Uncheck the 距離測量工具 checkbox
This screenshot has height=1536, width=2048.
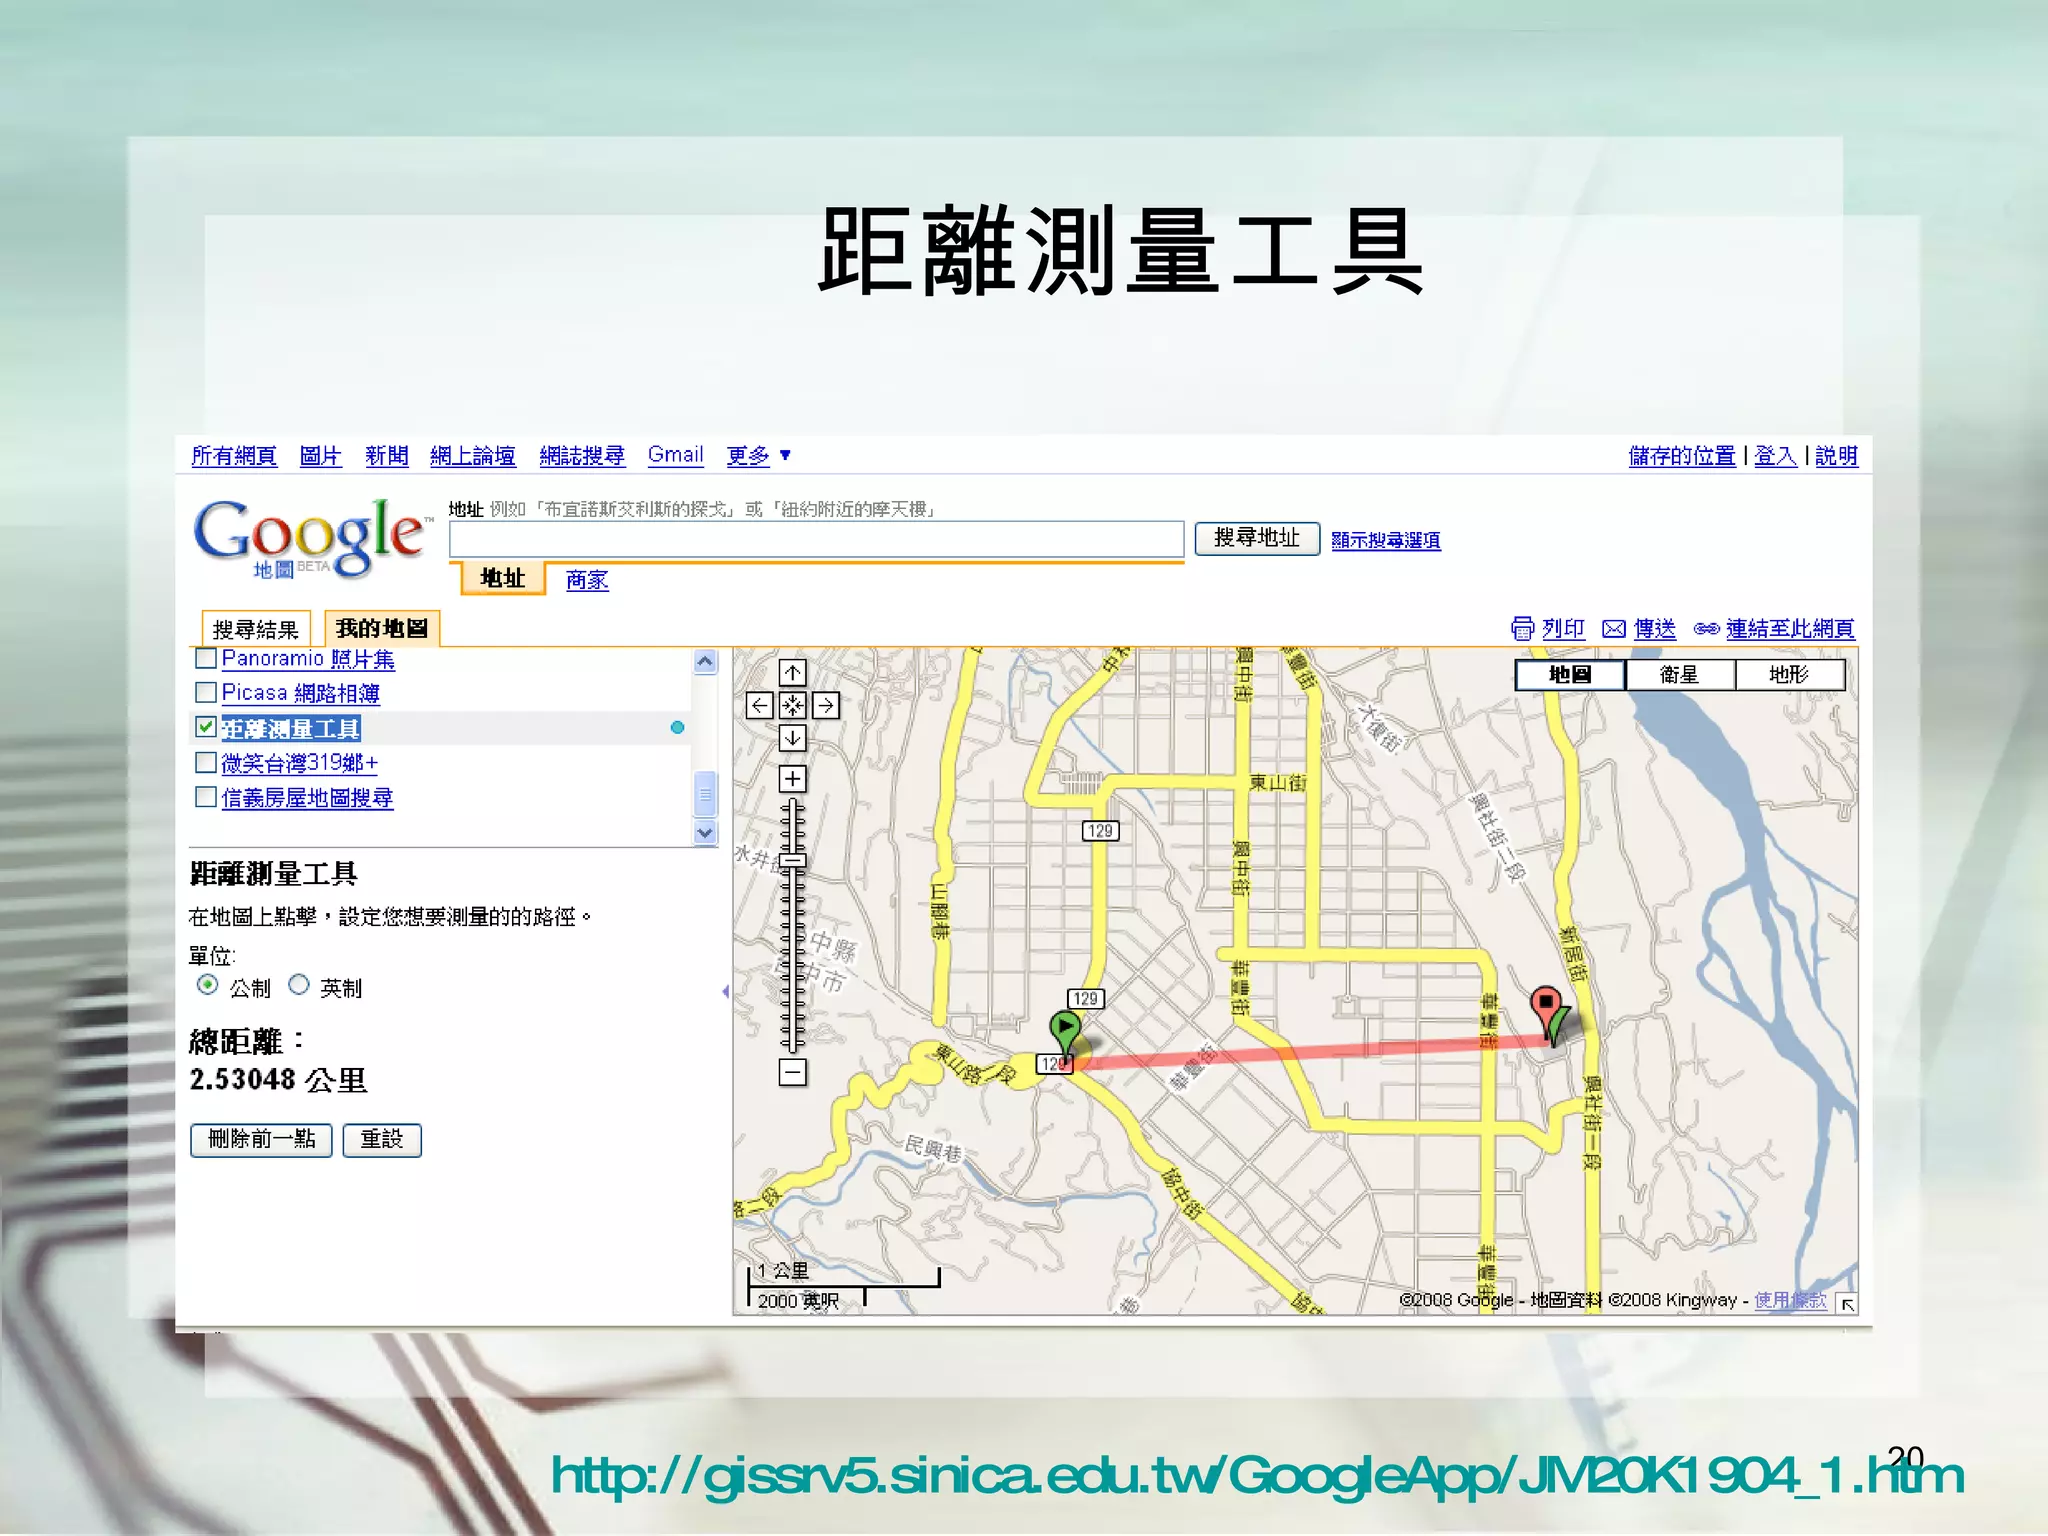coord(206,727)
